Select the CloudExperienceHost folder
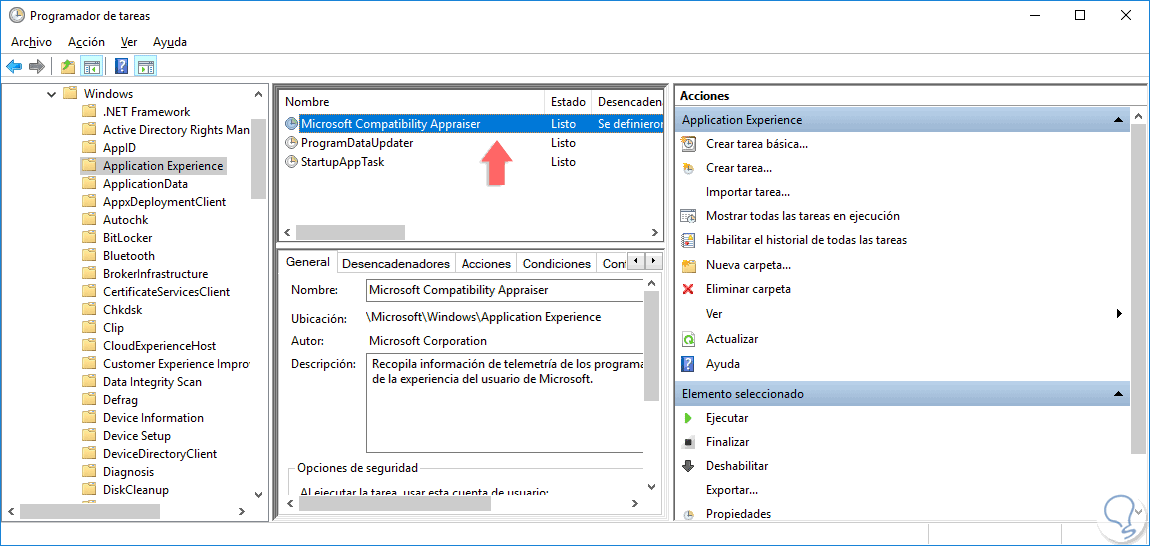 (159, 346)
